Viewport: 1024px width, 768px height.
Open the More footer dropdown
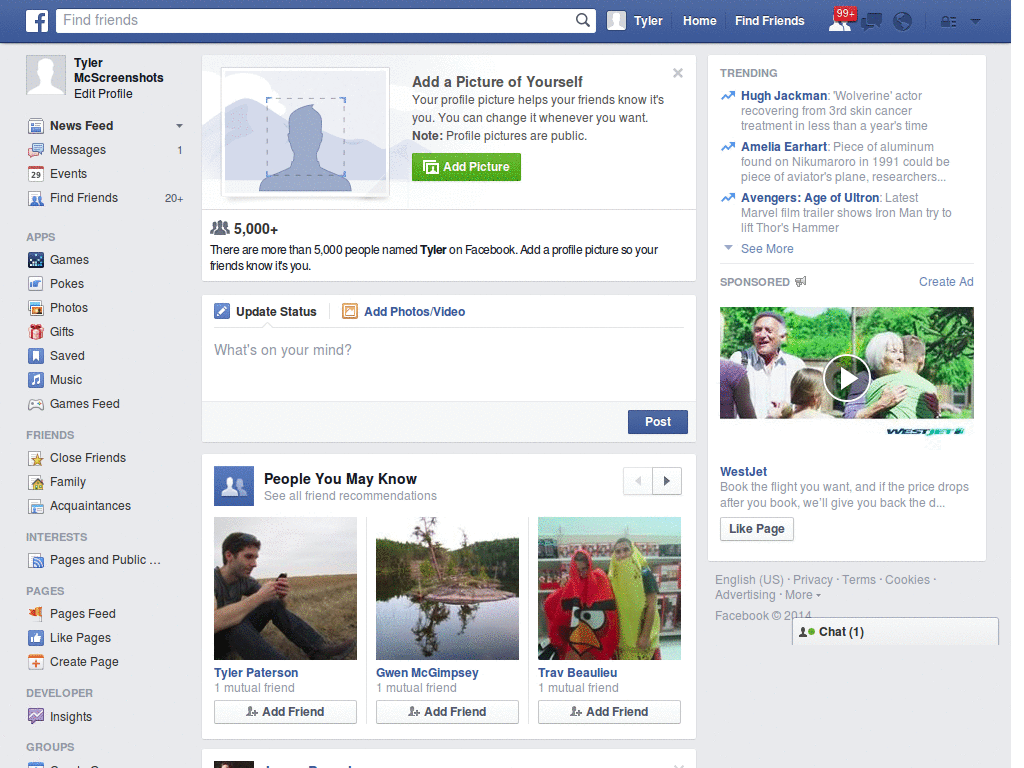[803, 595]
